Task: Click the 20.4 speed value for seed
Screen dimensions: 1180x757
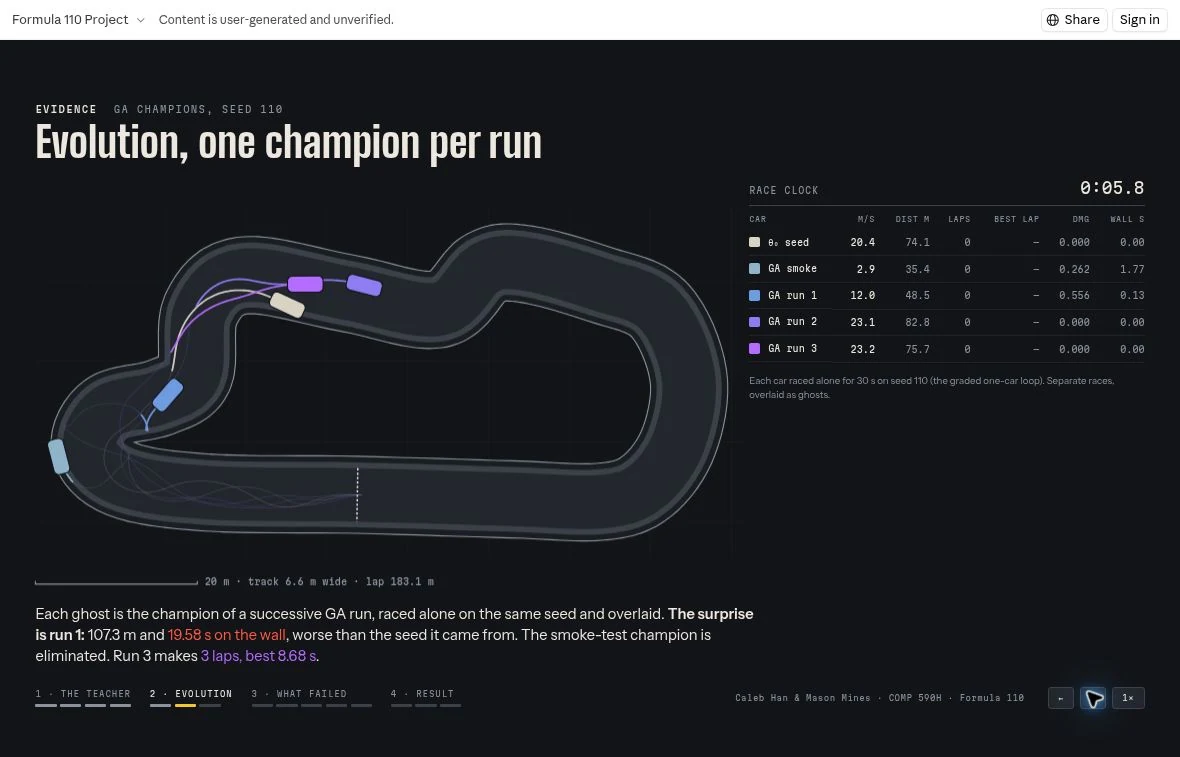Action: 862,242
